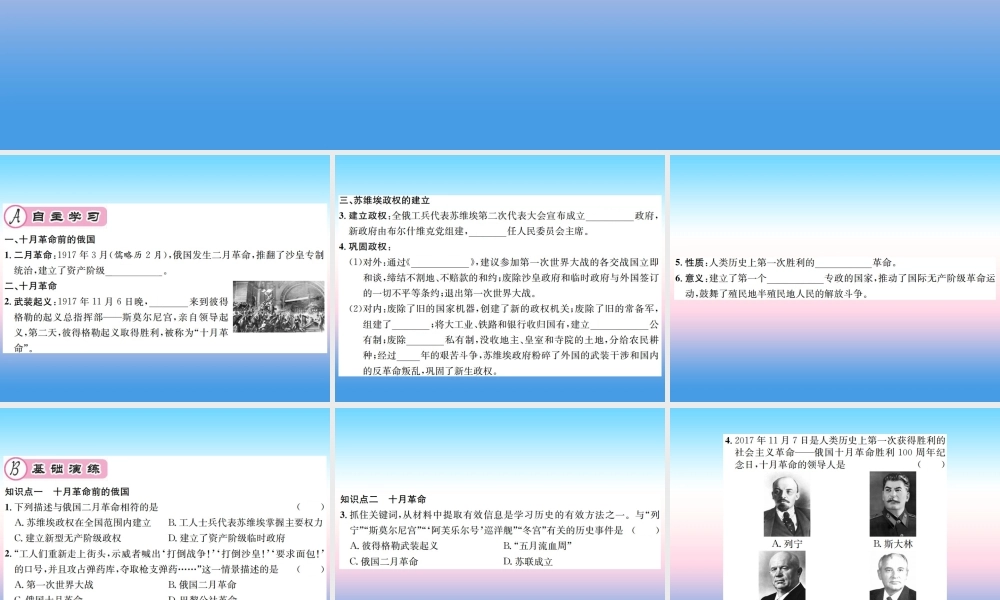Choose option A. 第一次世界大战
Viewport: 1000px width, 600px height.
[x=54, y=584]
